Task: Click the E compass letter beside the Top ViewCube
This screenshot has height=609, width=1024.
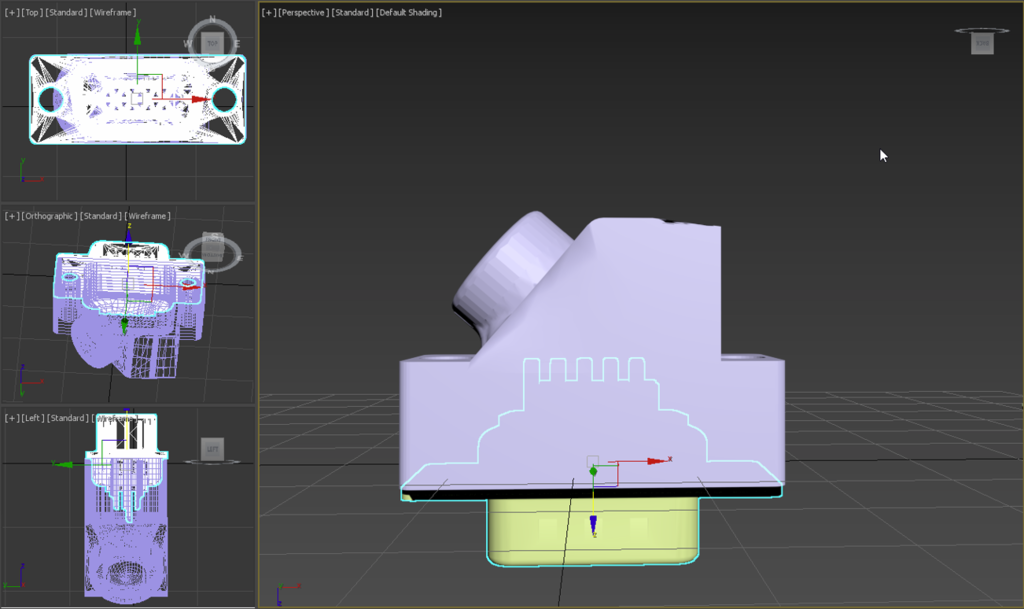Action: click(x=237, y=42)
